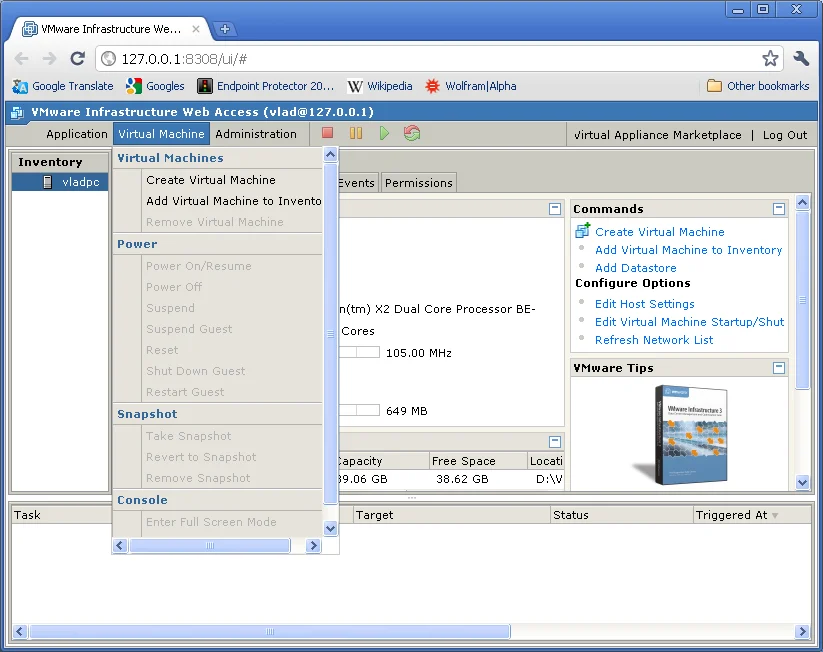823x652 pixels.
Task: Click the Edit Host Settings link
Action: [x=645, y=304]
